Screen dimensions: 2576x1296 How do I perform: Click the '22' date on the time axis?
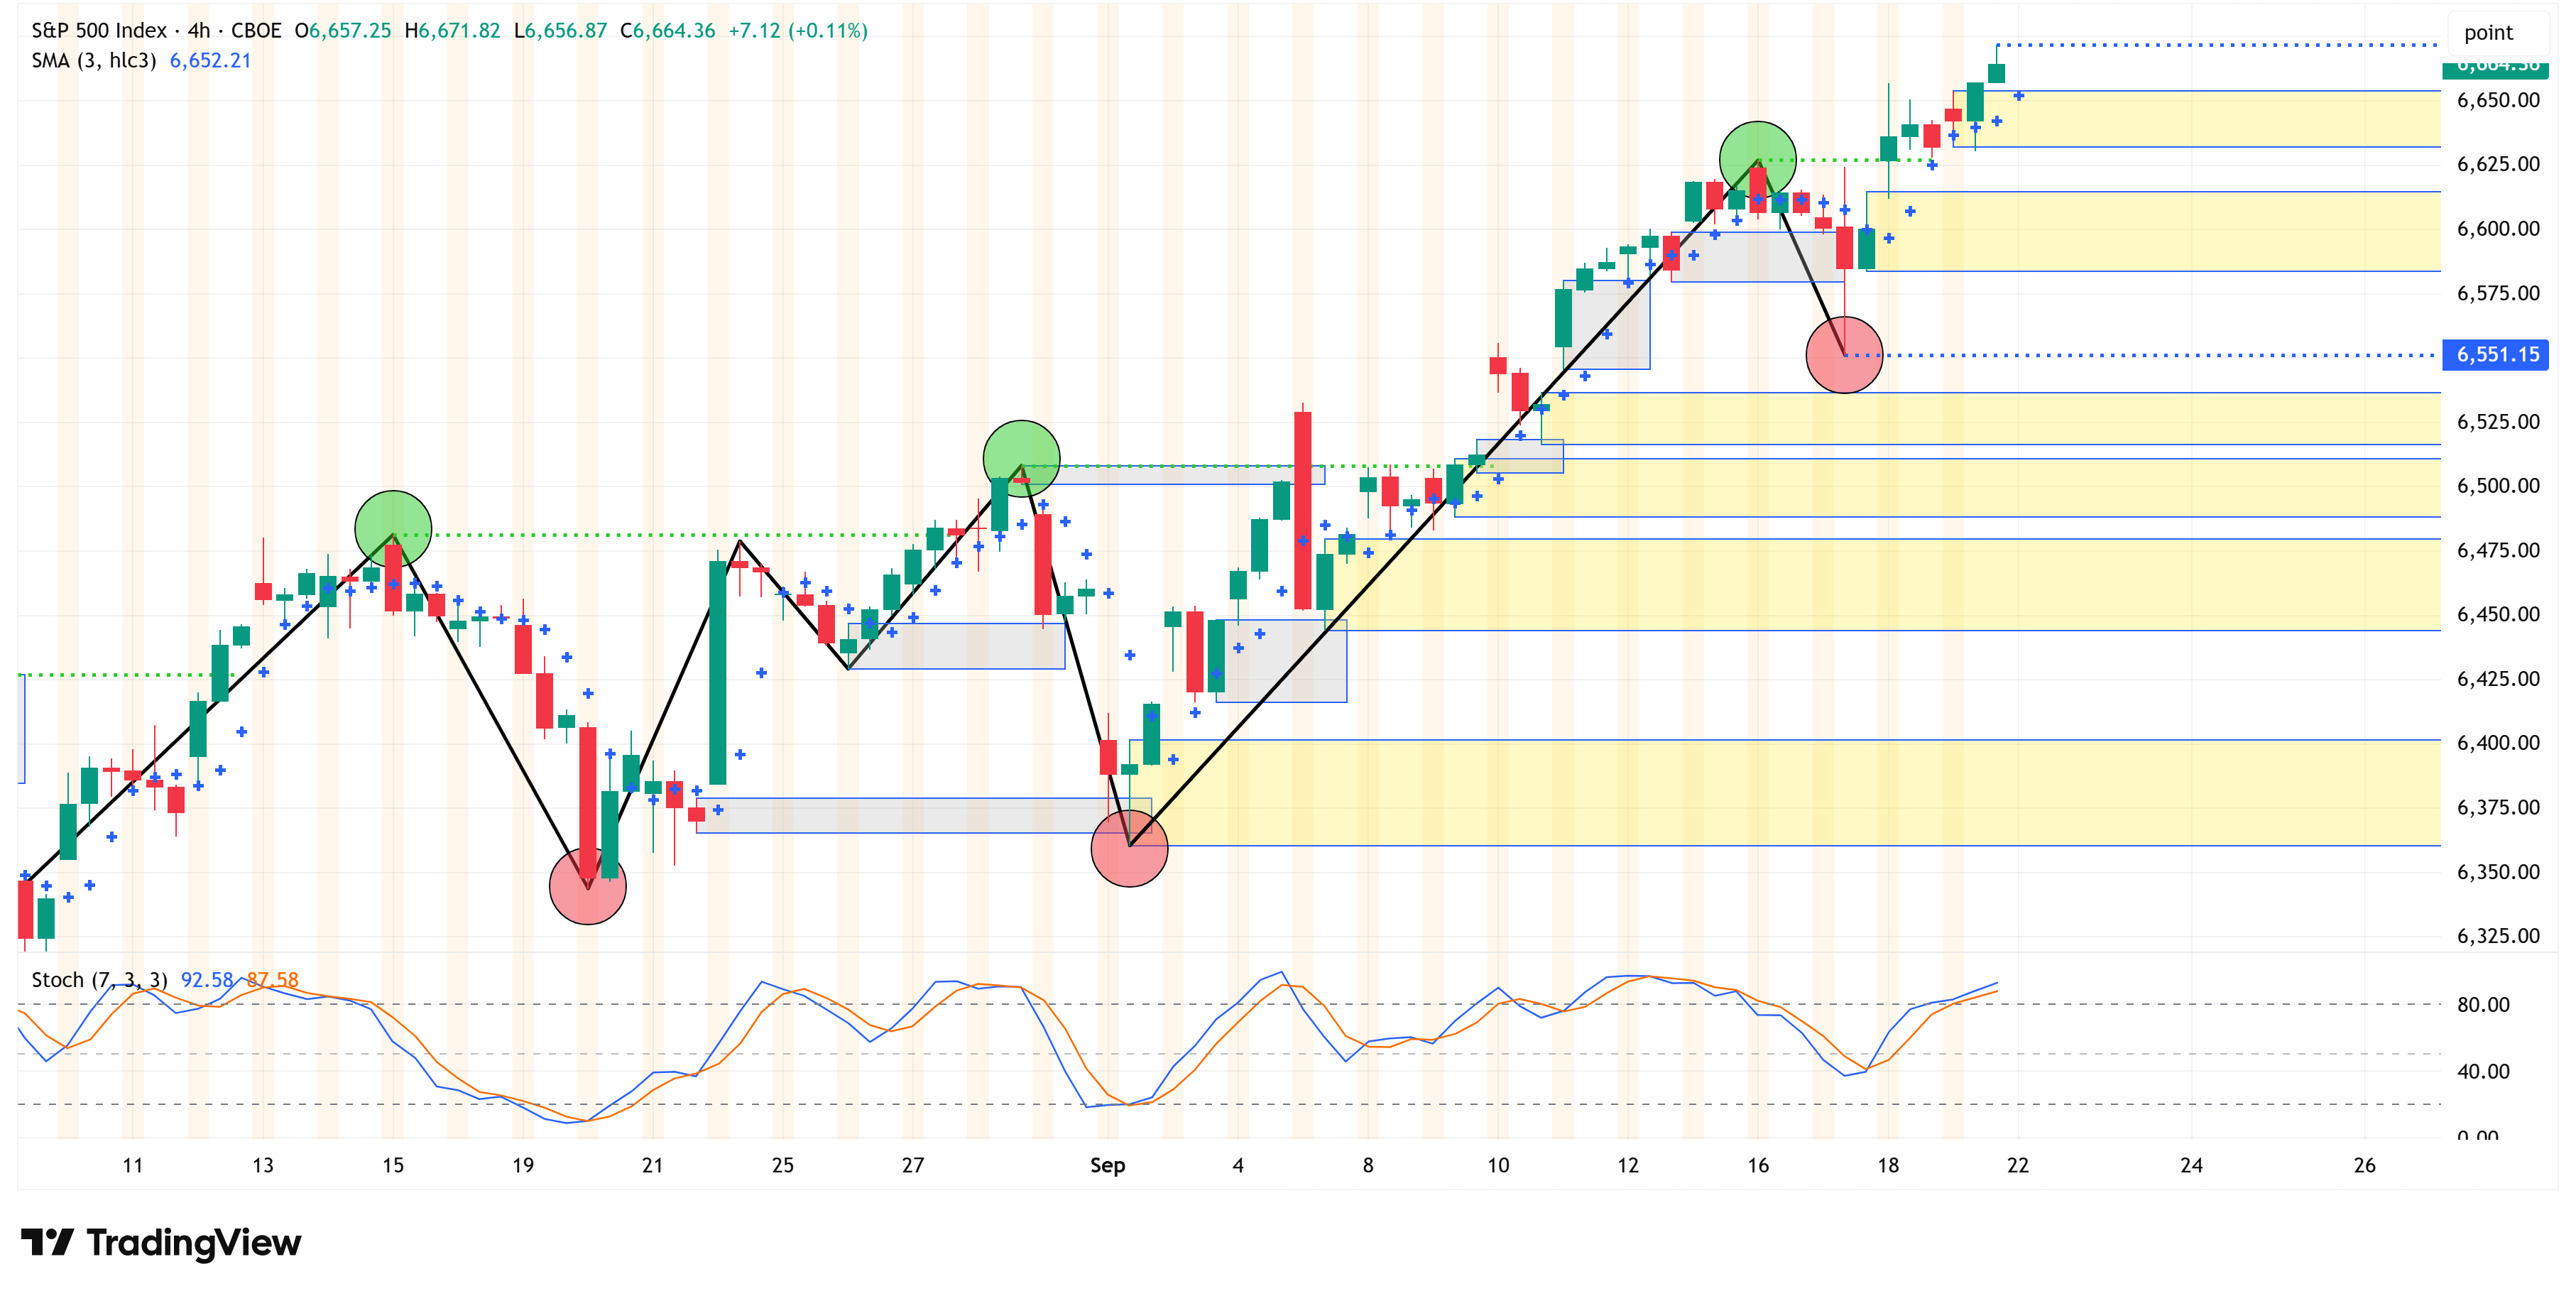point(2018,1165)
